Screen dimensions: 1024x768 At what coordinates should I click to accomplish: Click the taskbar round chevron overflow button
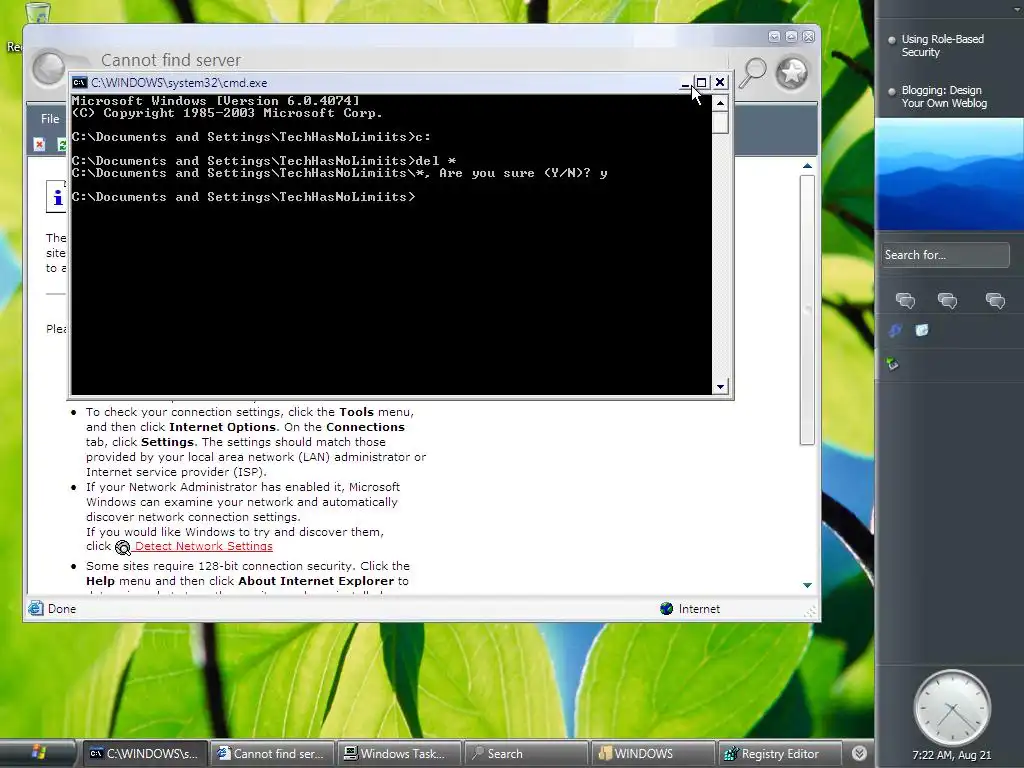tap(859, 753)
